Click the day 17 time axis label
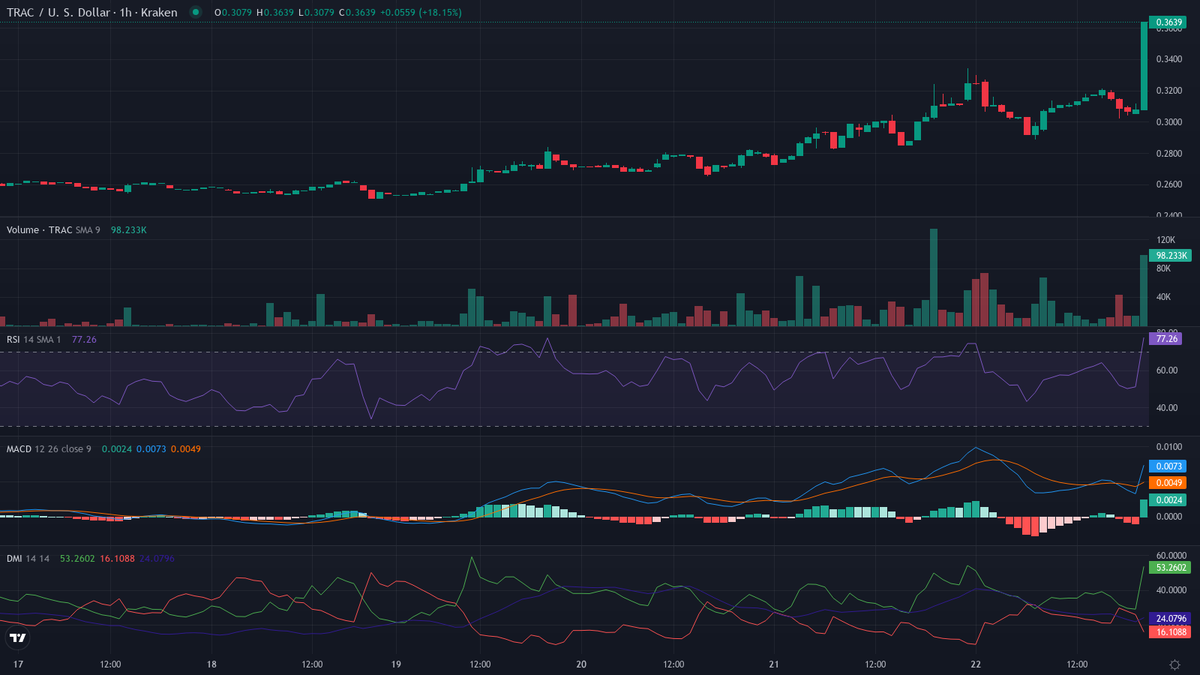This screenshot has width=1200, height=675. 16,664
